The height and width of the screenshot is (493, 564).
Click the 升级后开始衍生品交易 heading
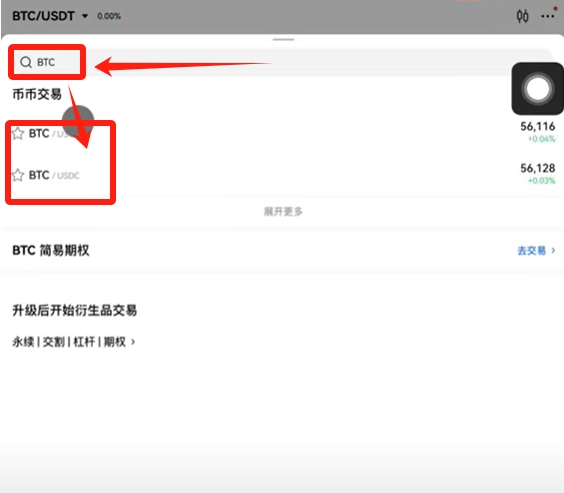pos(75,310)
